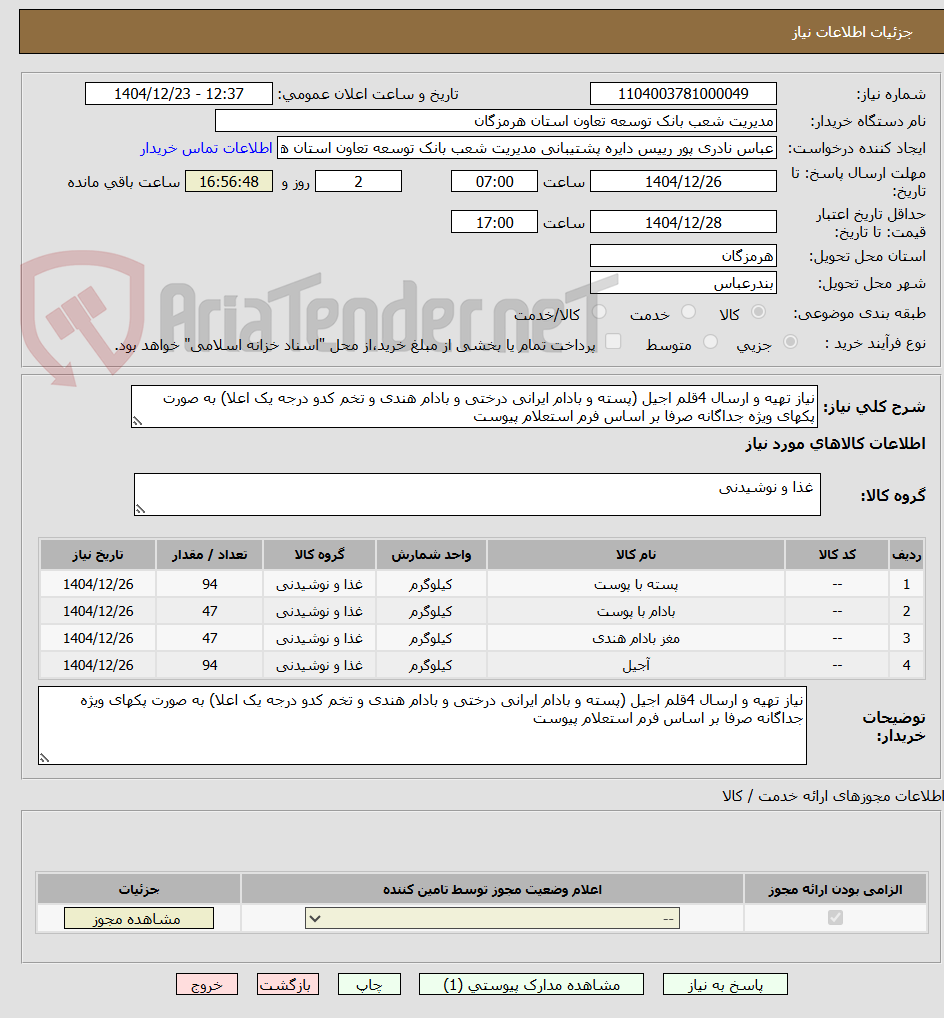Image resolution: width=944 pixels, height=1018 pixels.
Task: Click the ایجاد کننده درخواست field
Action: click(x=527, y=148)
